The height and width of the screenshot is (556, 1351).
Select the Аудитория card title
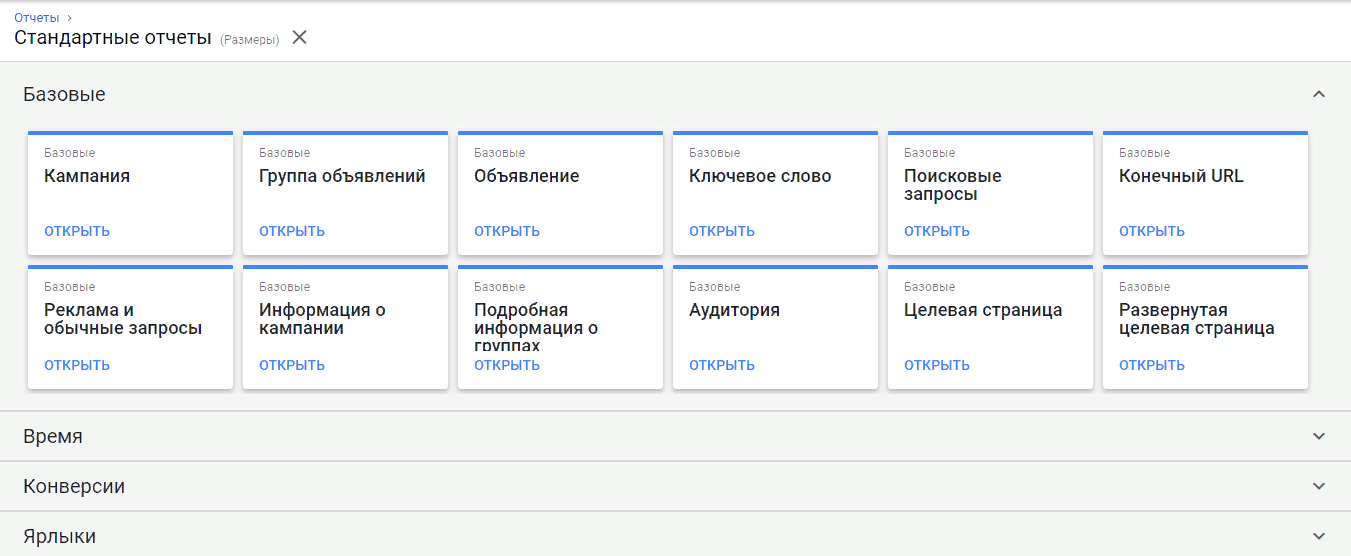[734, 310]
